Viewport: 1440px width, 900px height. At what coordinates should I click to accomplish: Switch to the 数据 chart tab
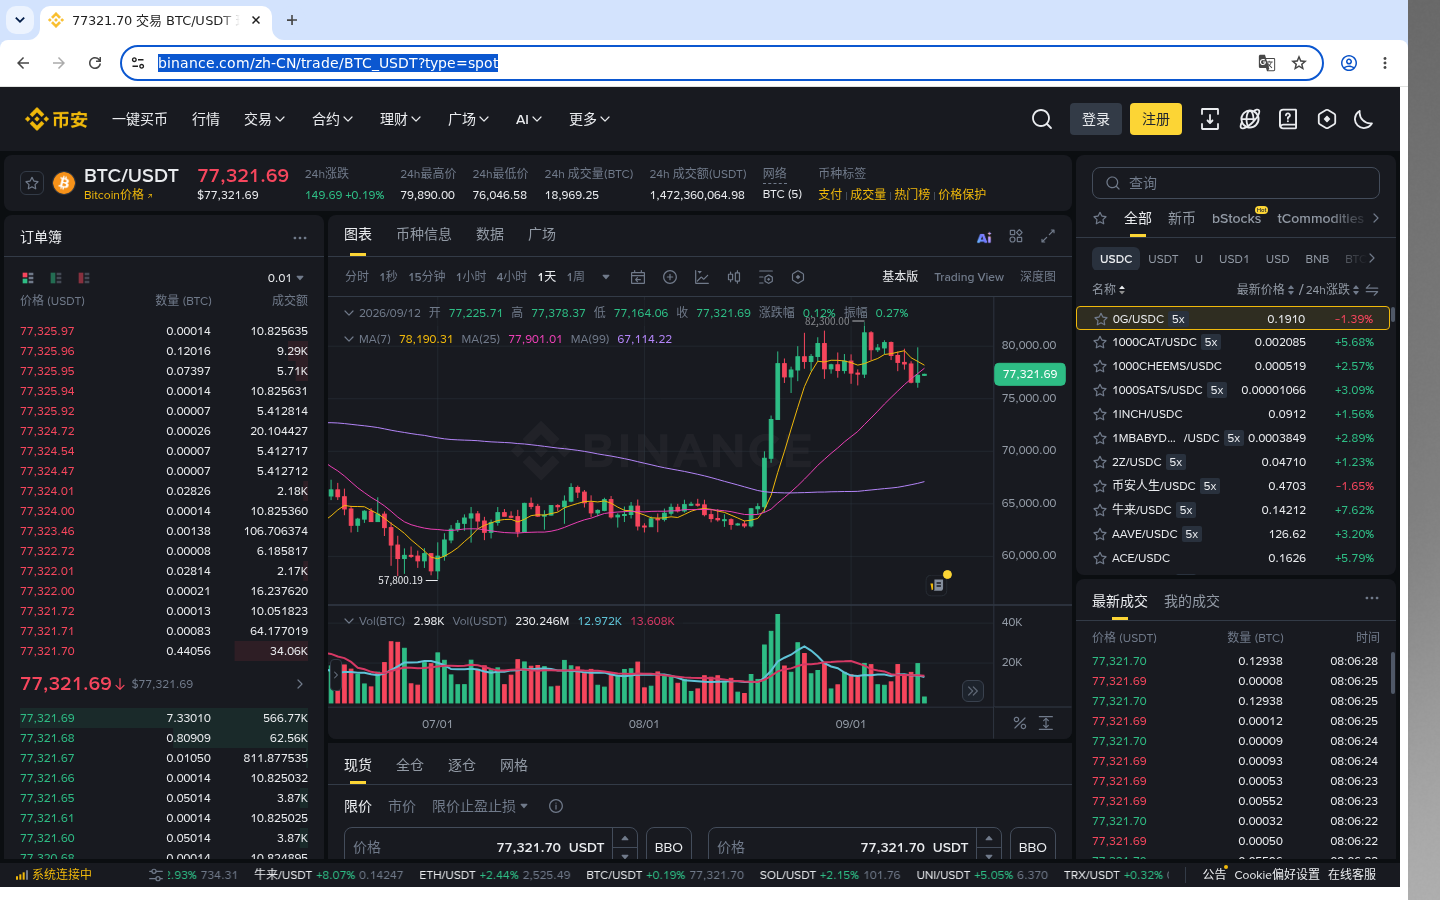tap(490, 234)
